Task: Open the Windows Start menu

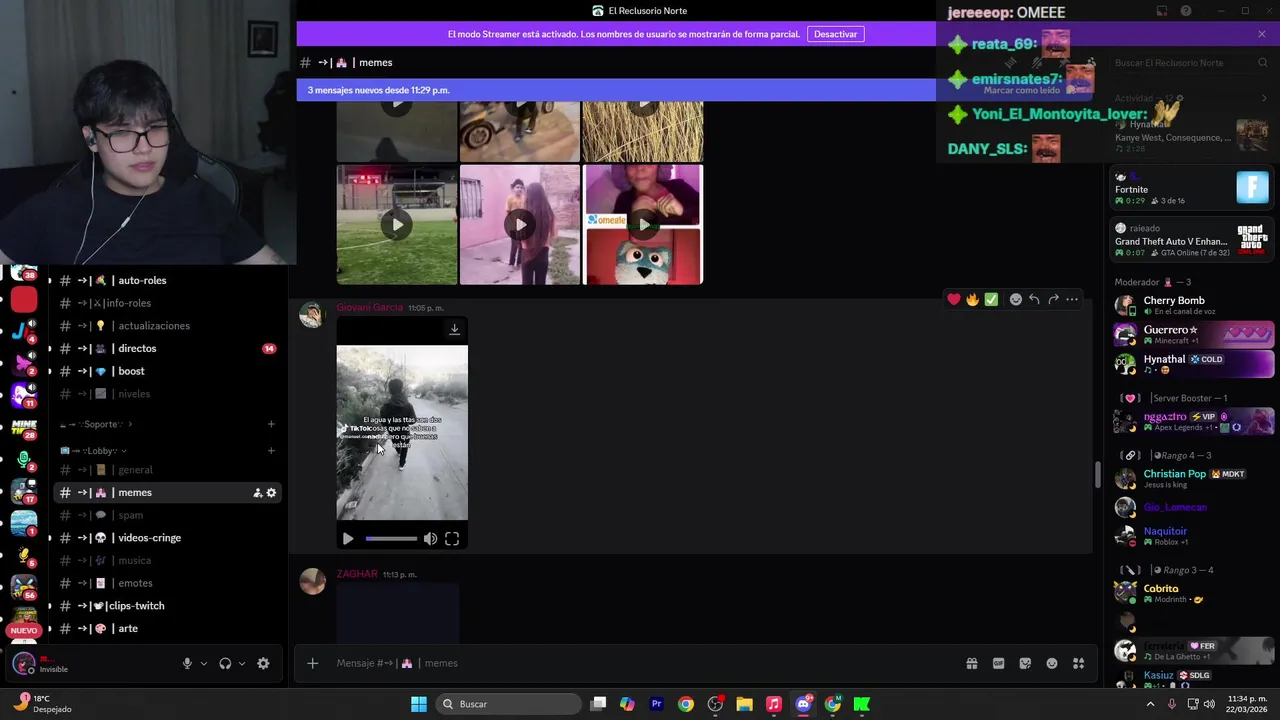Action: 419,704
